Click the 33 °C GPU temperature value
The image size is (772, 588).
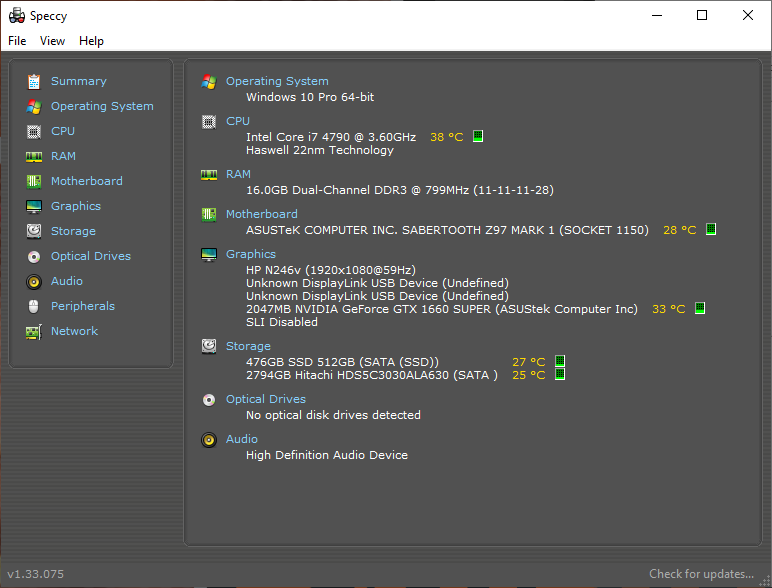pyautogui.click(x=669, y=309)
